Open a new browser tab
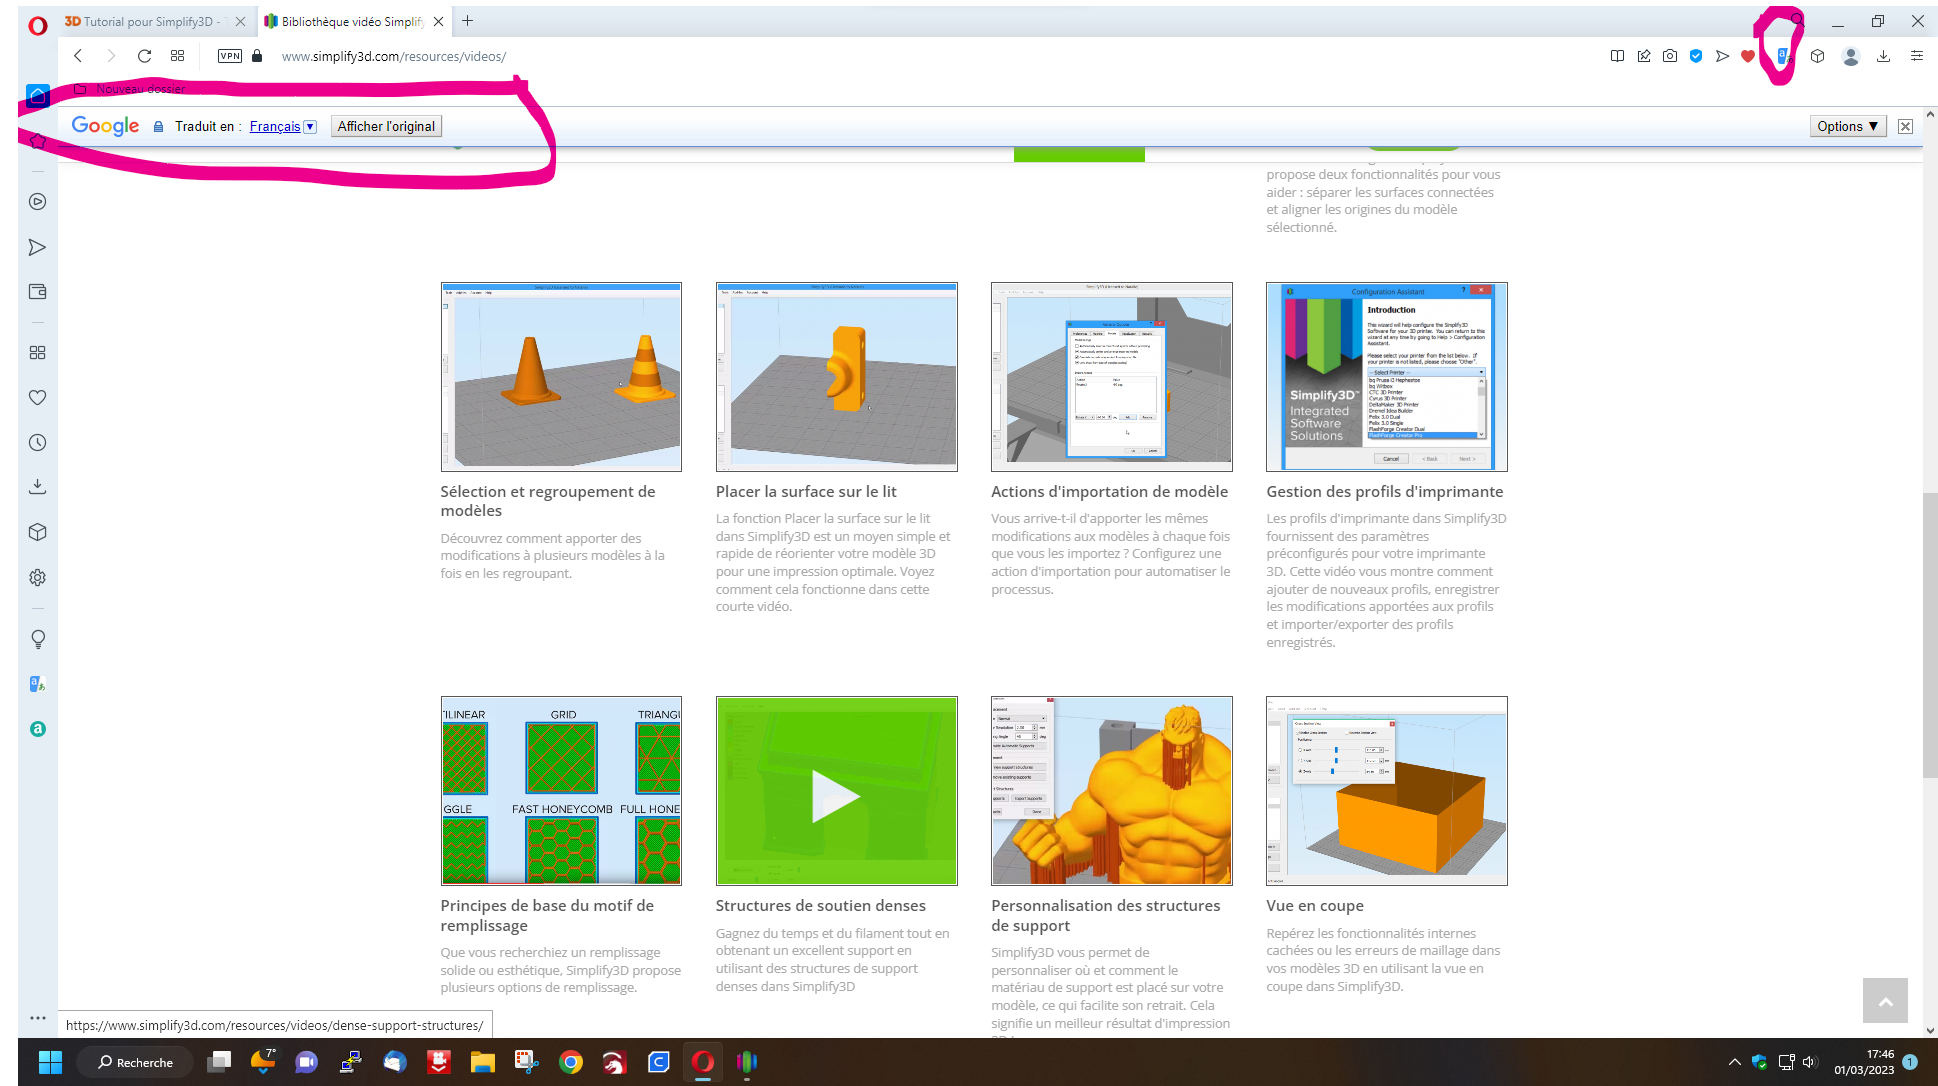This screenshot has height=1086, width=1938. click(x=467, y=21)
